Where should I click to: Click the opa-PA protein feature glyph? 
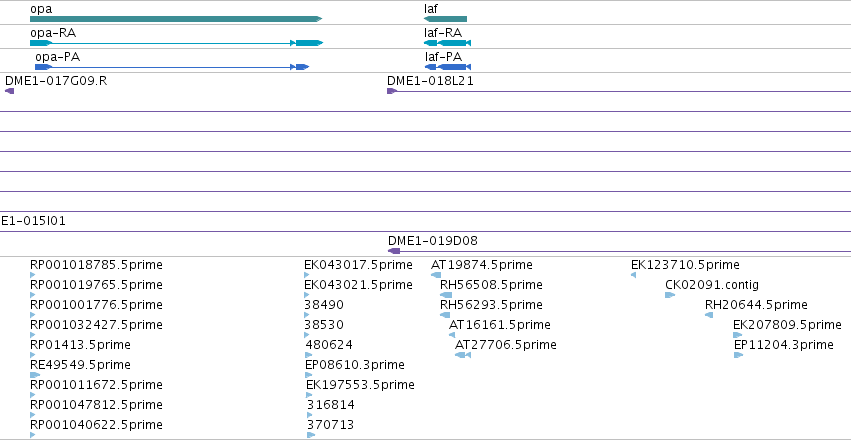(172, 67)
